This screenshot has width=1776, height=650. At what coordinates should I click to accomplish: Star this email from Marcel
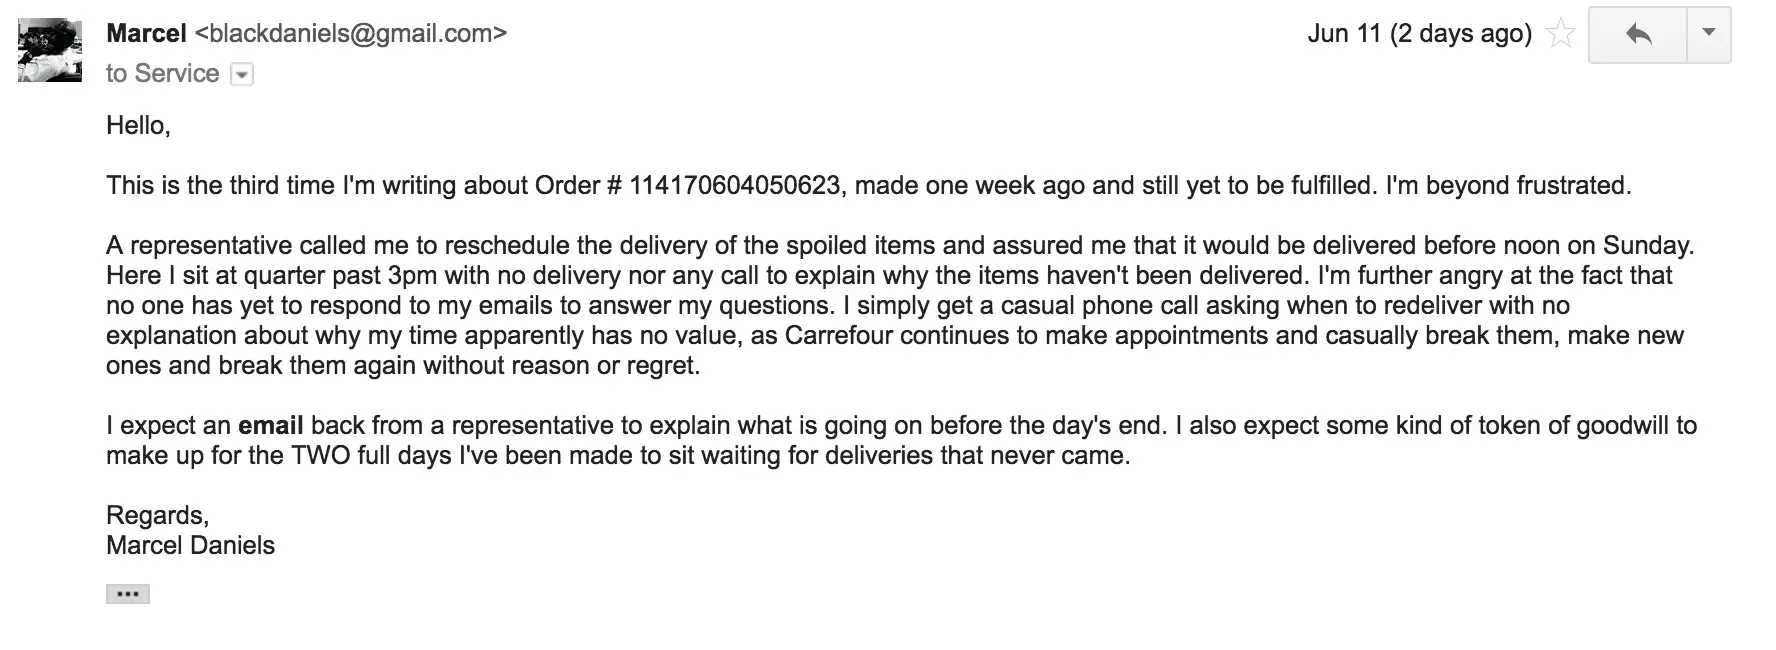pos(1560,35)
